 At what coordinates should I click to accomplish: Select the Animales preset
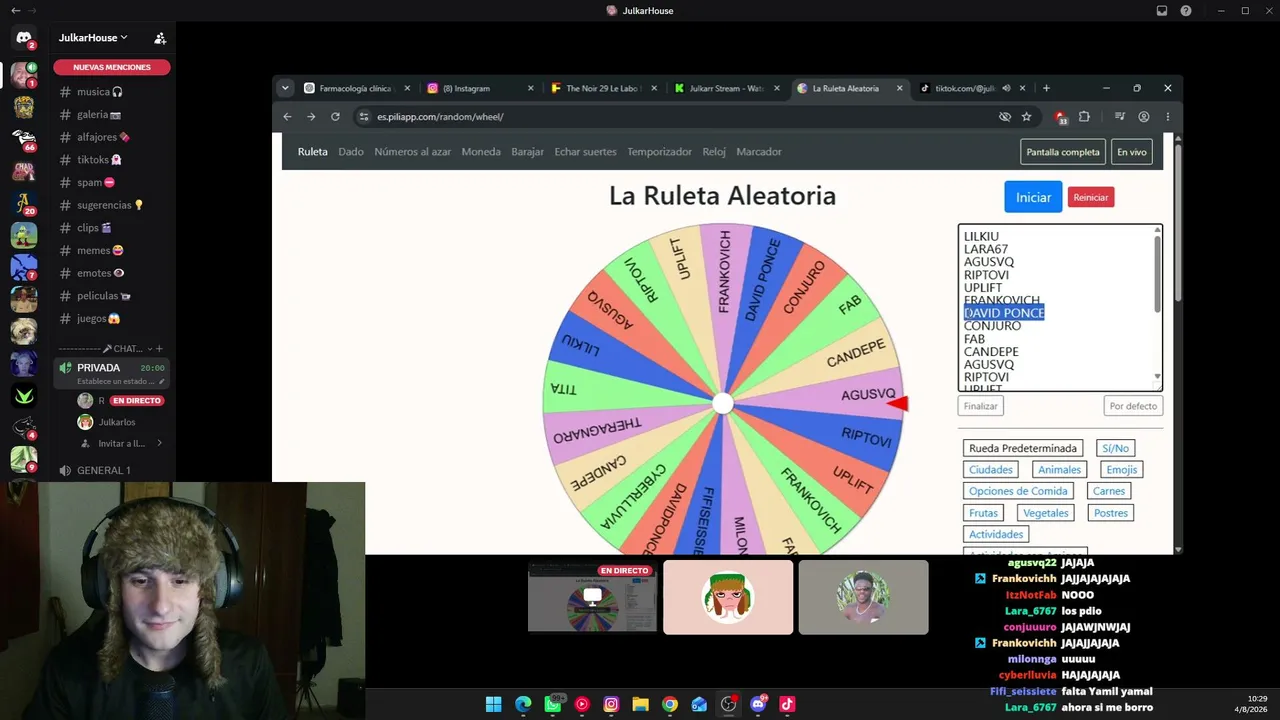(x=1059, y=470)
